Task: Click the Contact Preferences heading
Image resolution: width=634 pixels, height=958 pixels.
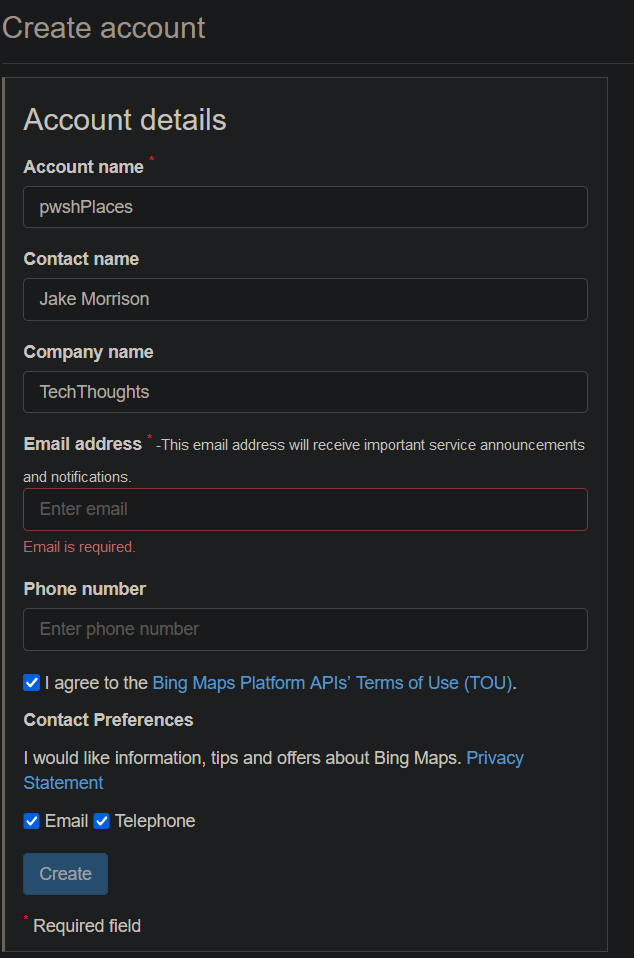Action: 108,719
